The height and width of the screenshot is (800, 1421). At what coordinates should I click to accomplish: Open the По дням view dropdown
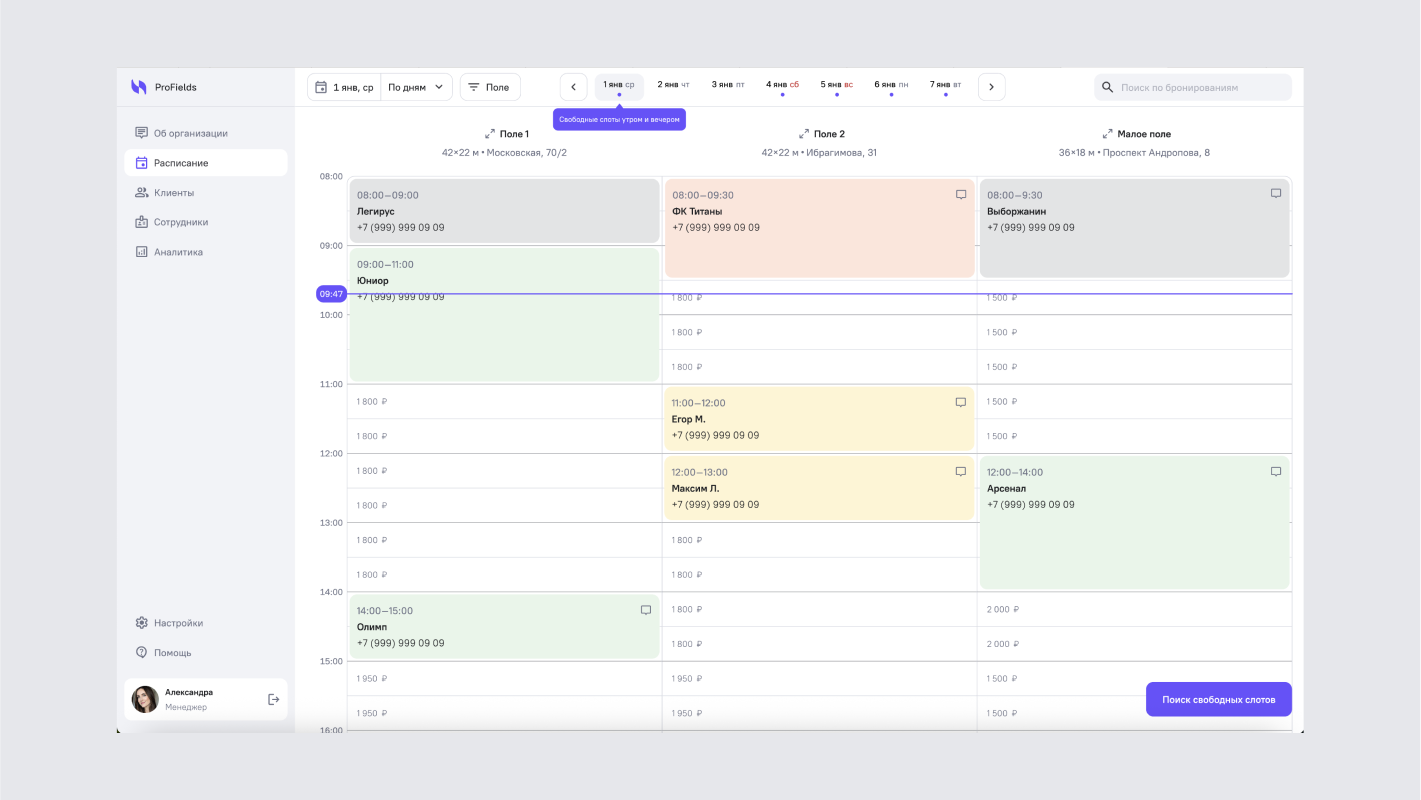(416, 87)
